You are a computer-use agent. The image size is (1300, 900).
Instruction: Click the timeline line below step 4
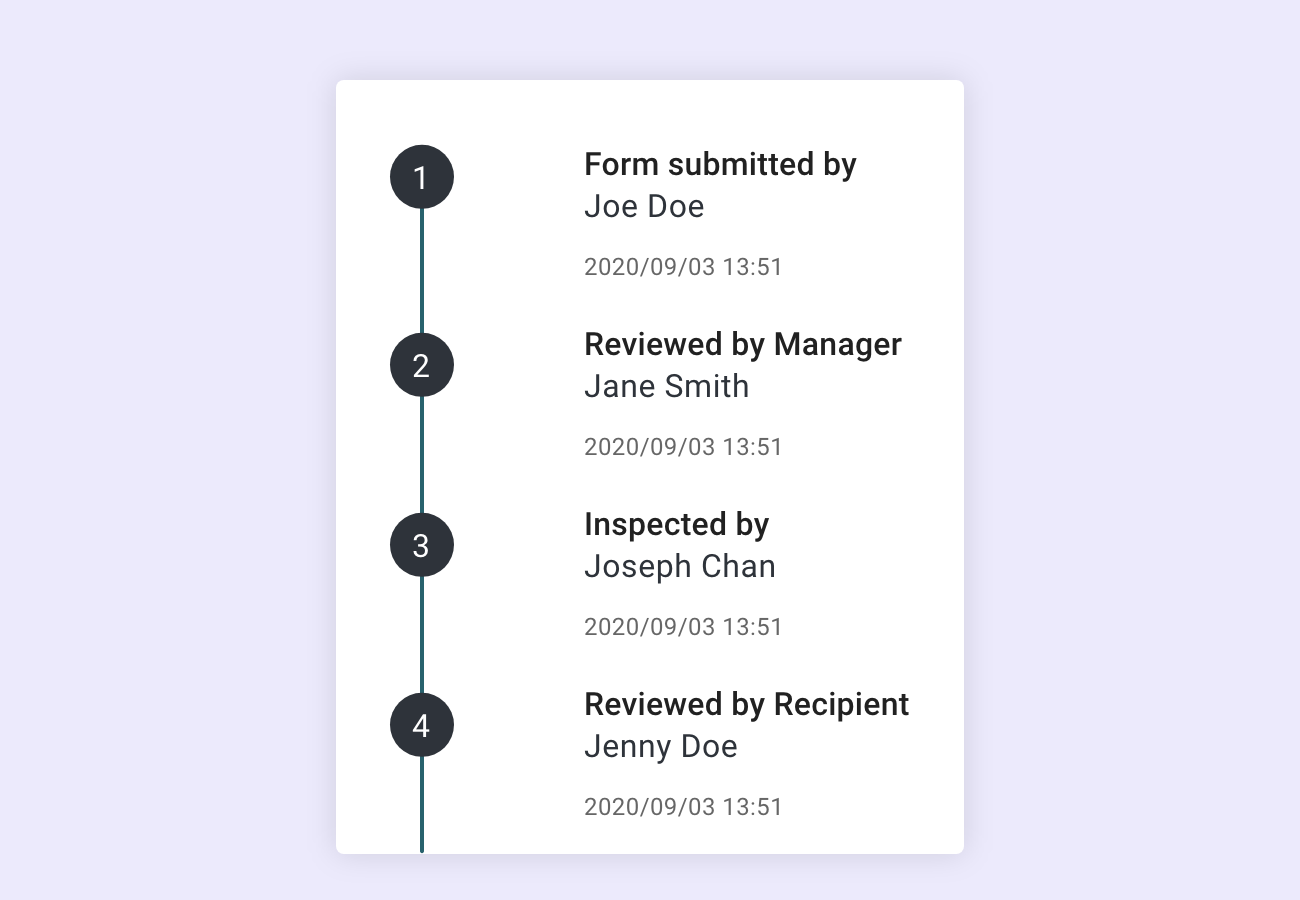[422, 805]
